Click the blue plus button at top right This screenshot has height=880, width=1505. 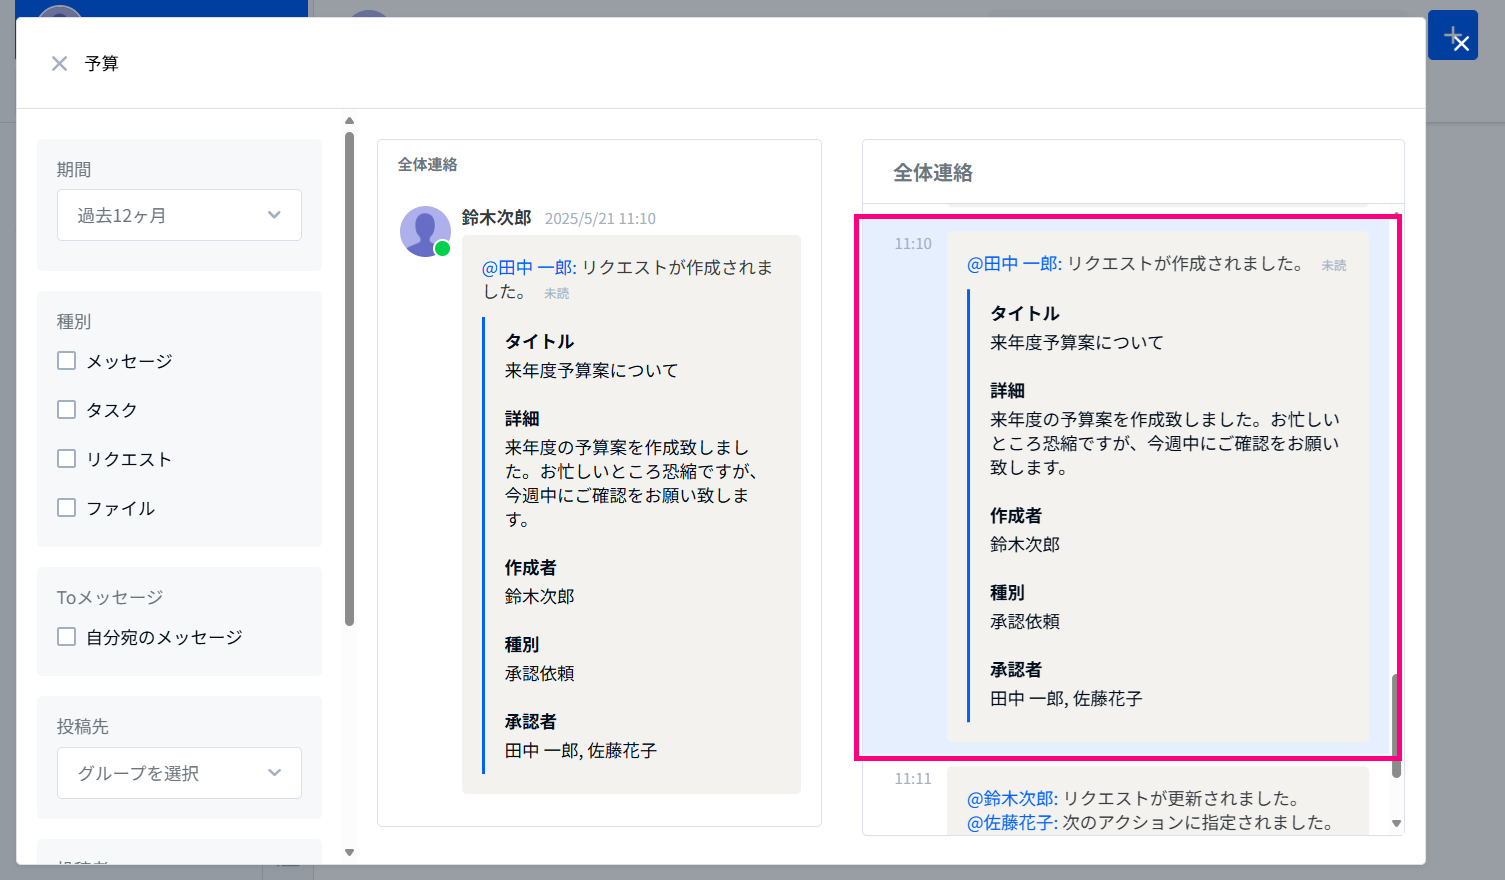(1453, 34)
